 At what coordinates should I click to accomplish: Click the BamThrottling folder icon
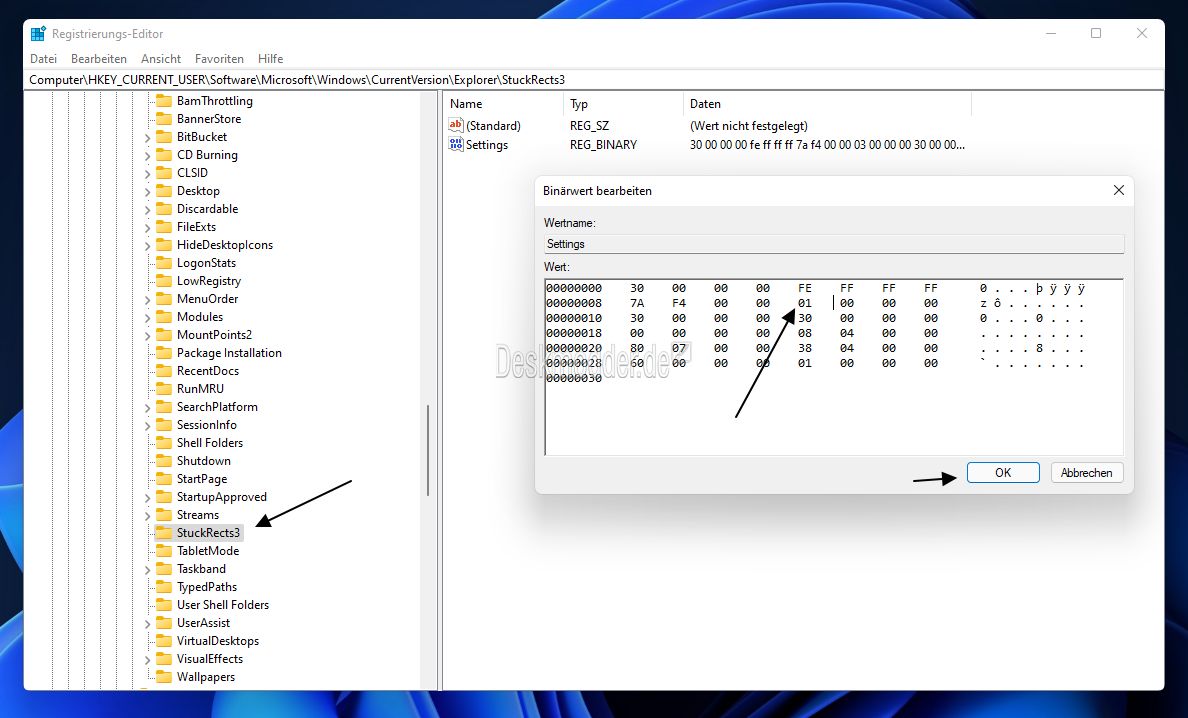tap(164, 101)
